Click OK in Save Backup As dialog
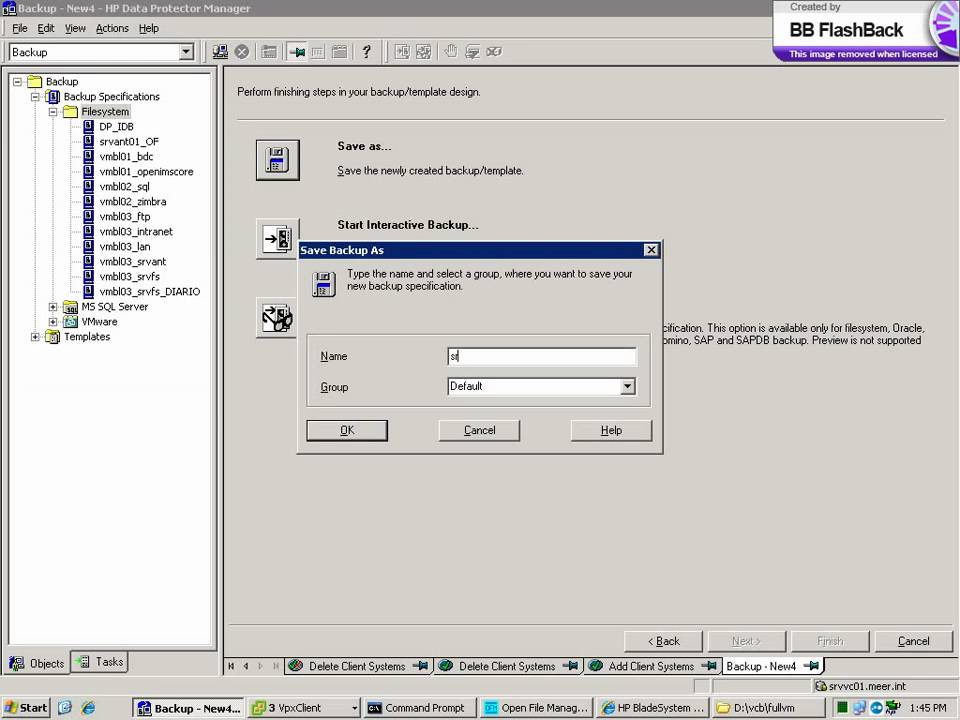This screenshot has height=720, width=960. click(x=347, y=430)
